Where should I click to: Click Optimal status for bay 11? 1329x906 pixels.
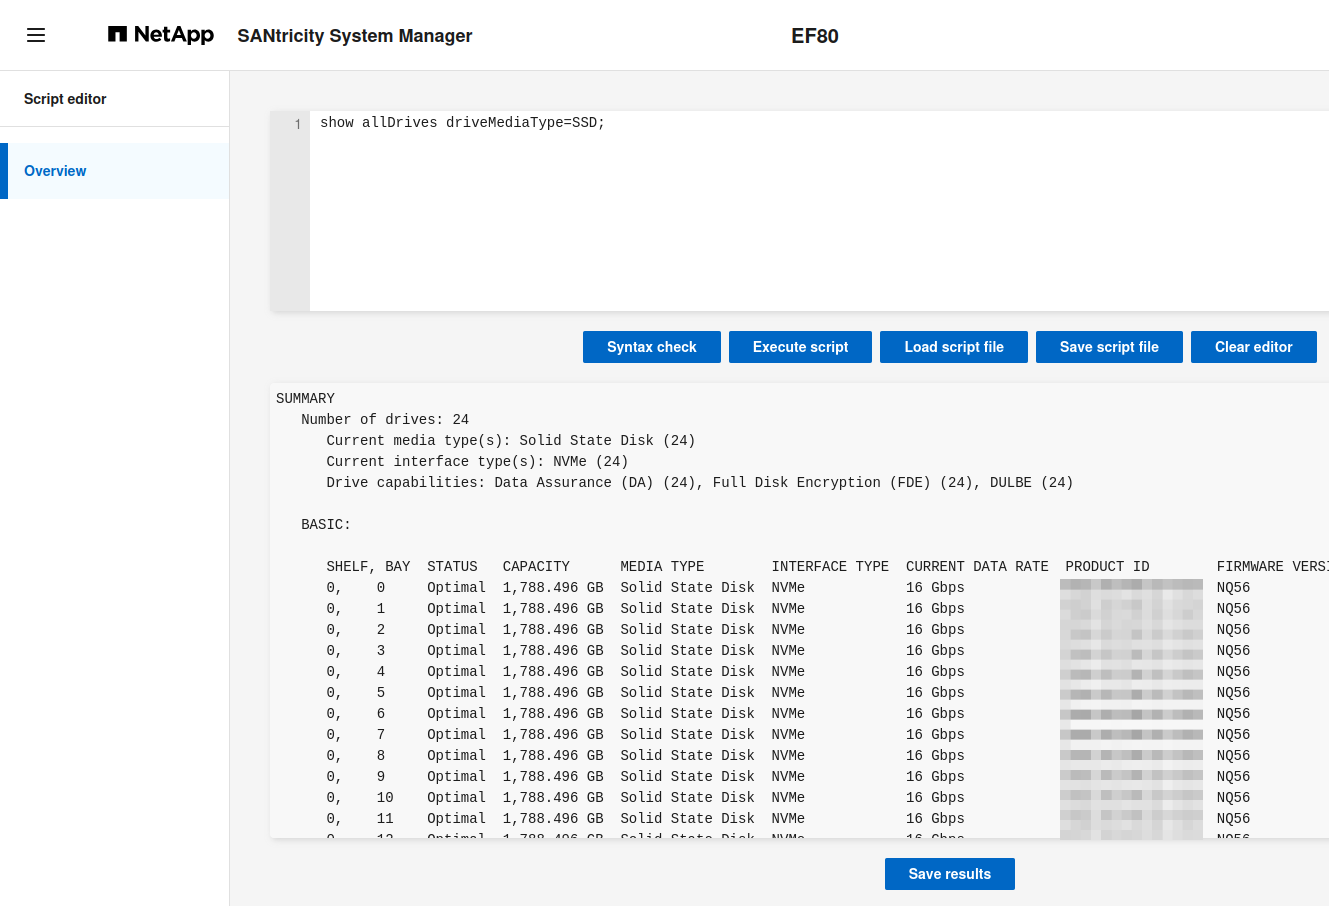click(x=456, y=818)
